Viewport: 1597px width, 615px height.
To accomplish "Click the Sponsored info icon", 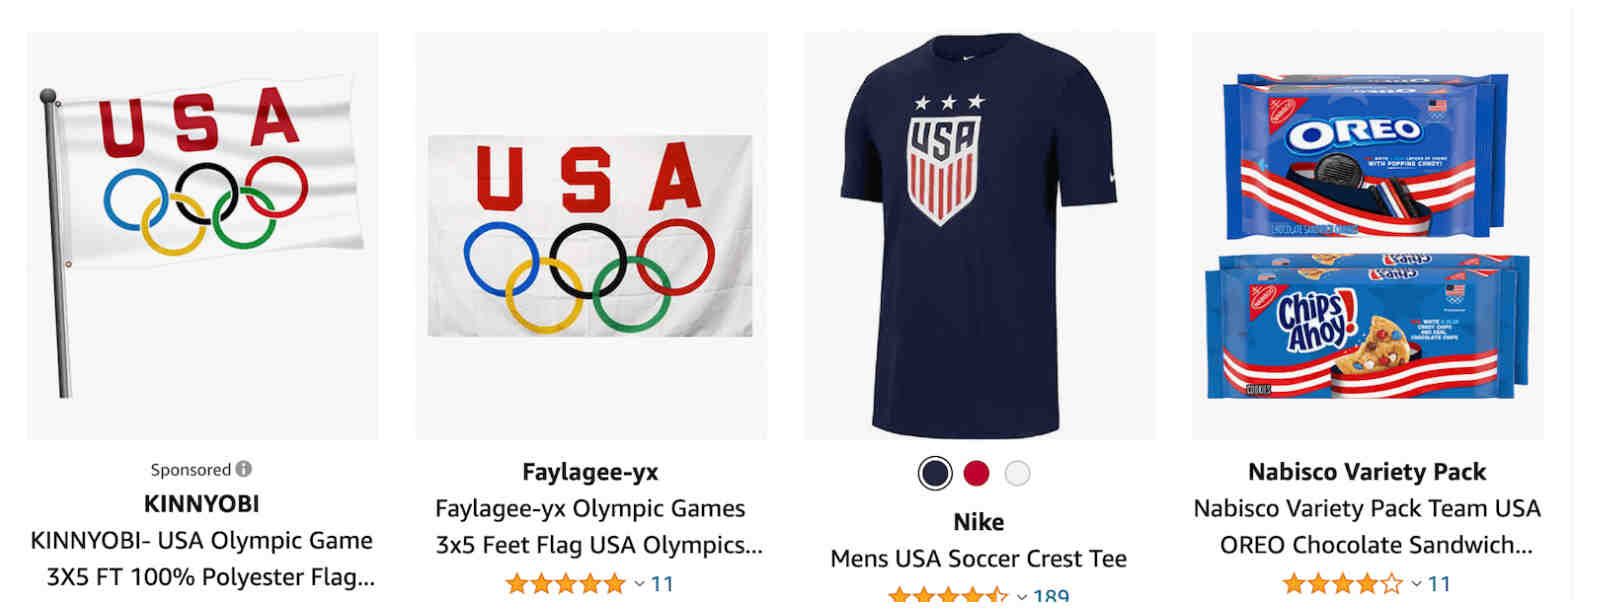I will 244,469.
